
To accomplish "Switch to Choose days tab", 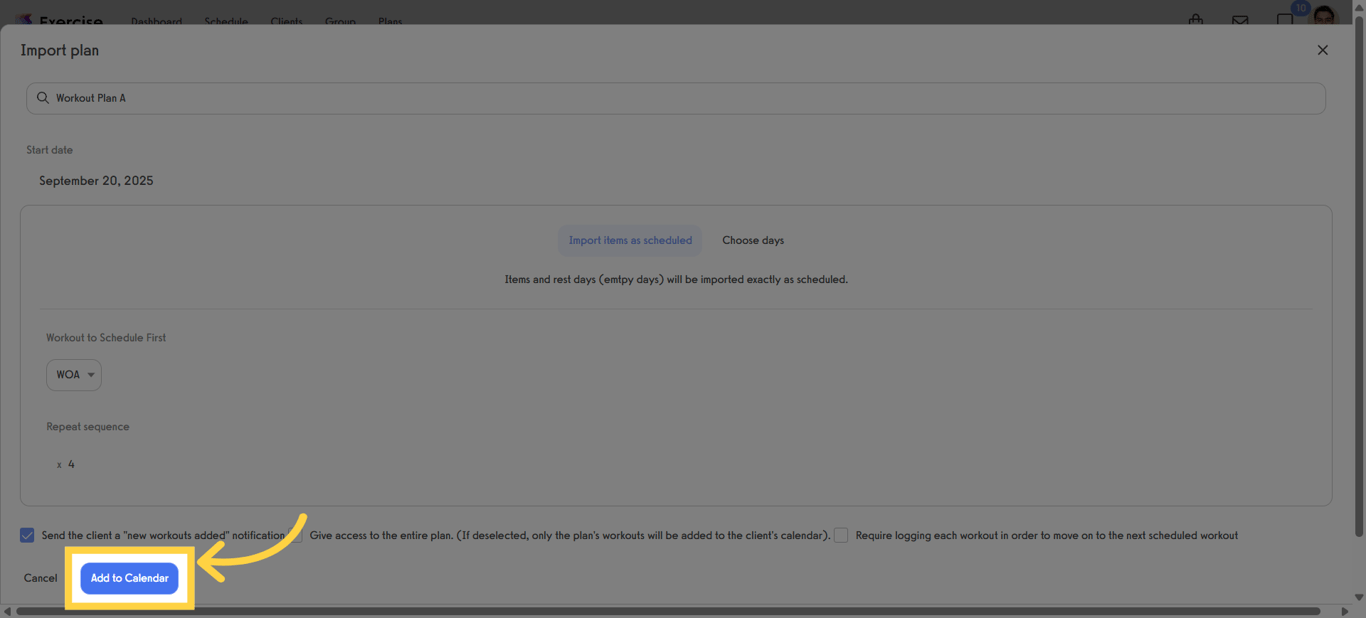I will [753, 240].
